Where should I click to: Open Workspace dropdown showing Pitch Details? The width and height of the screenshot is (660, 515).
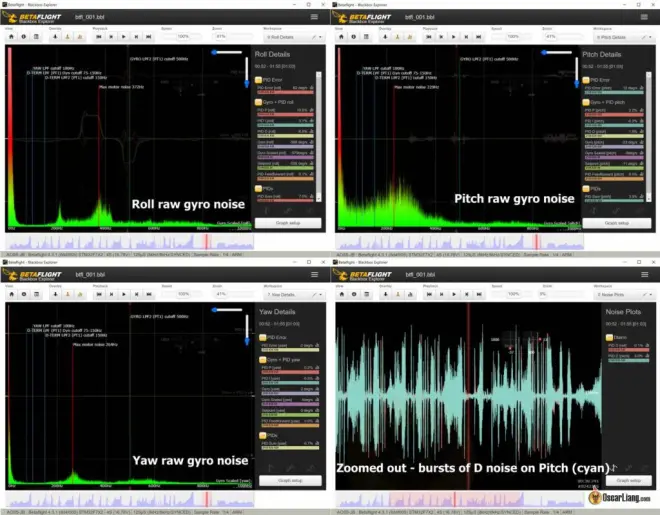(623, 37)
